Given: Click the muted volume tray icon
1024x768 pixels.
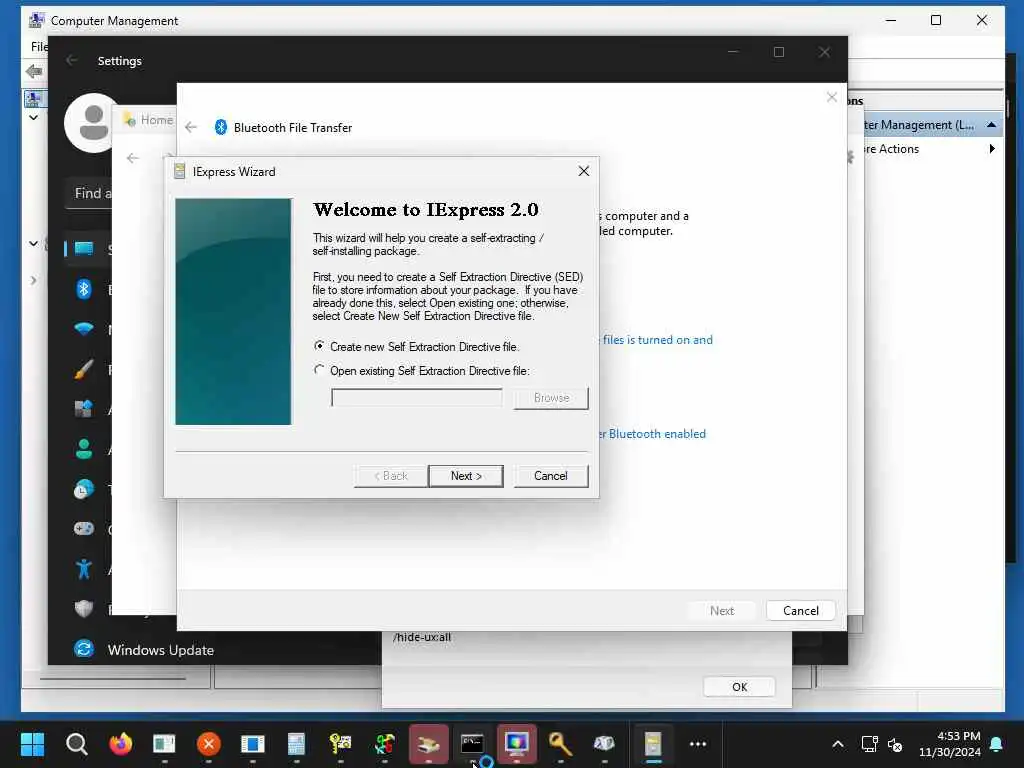Looking at the screenshot, I should 895,744.
